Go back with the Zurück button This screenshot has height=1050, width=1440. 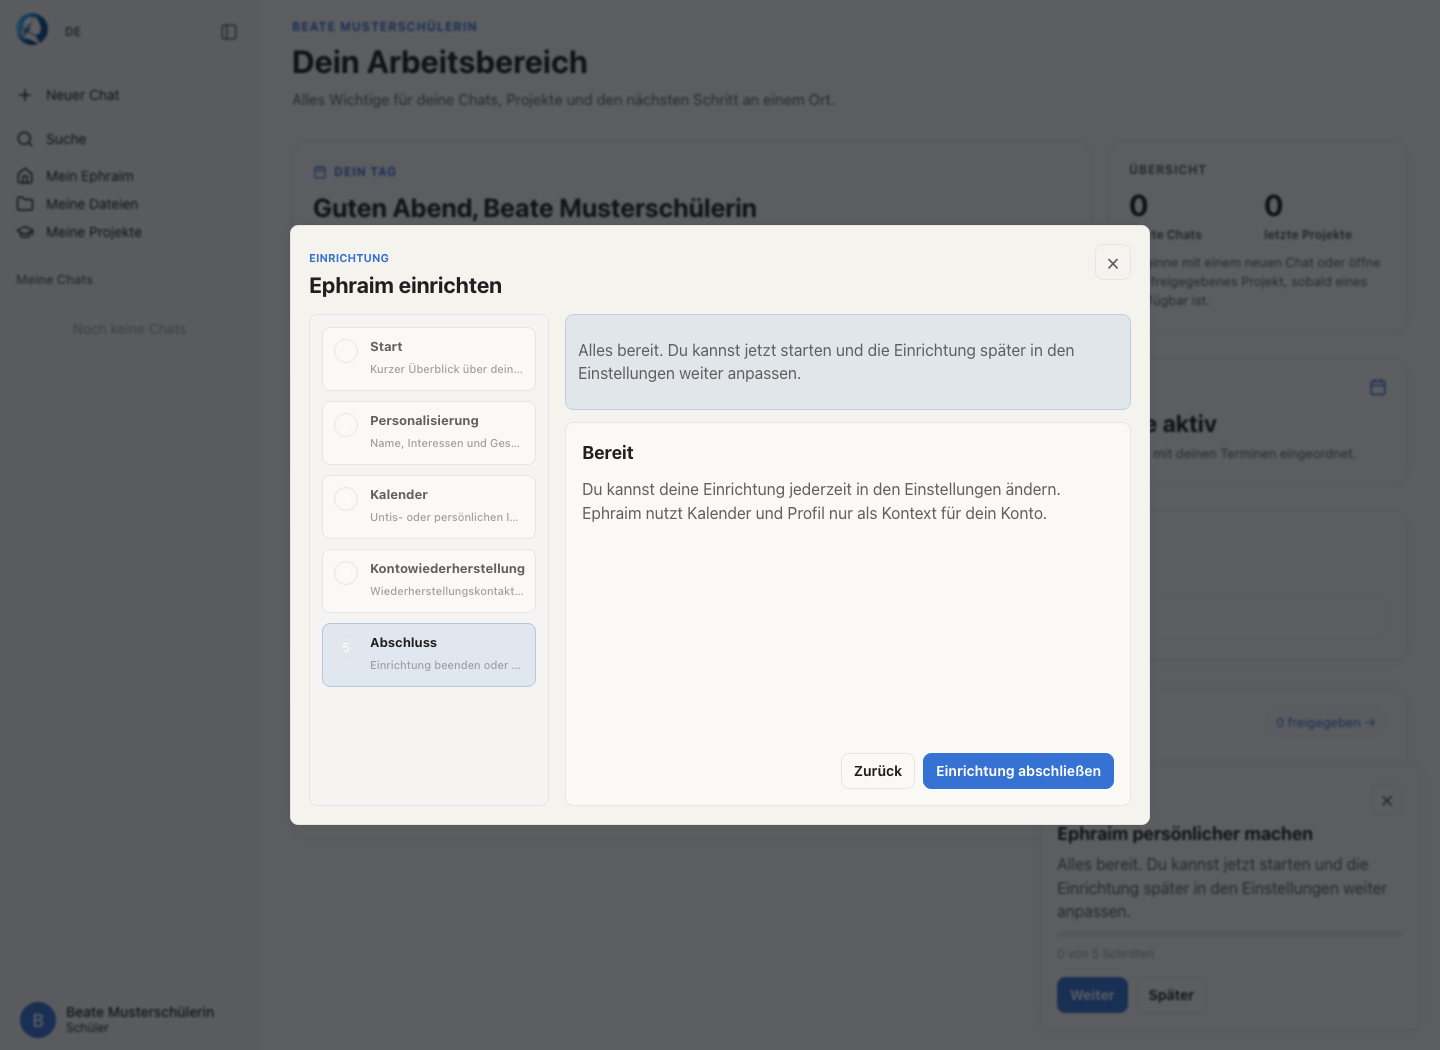877,771
